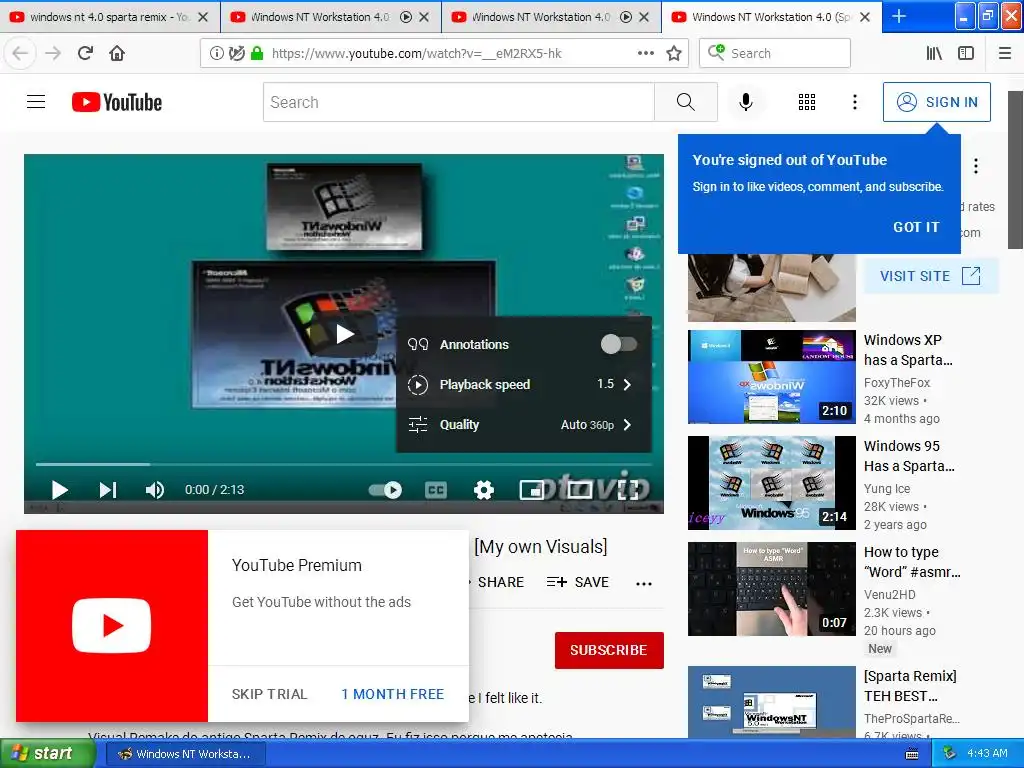Seek on the video progress bar
The width and height of the screenshot is (1024, 768).
344,464
